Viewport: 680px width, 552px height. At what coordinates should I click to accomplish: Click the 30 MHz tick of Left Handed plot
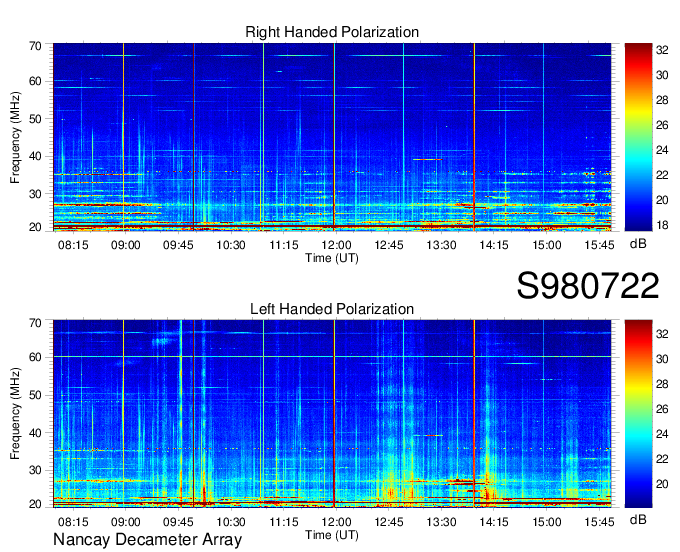[35, 470]
